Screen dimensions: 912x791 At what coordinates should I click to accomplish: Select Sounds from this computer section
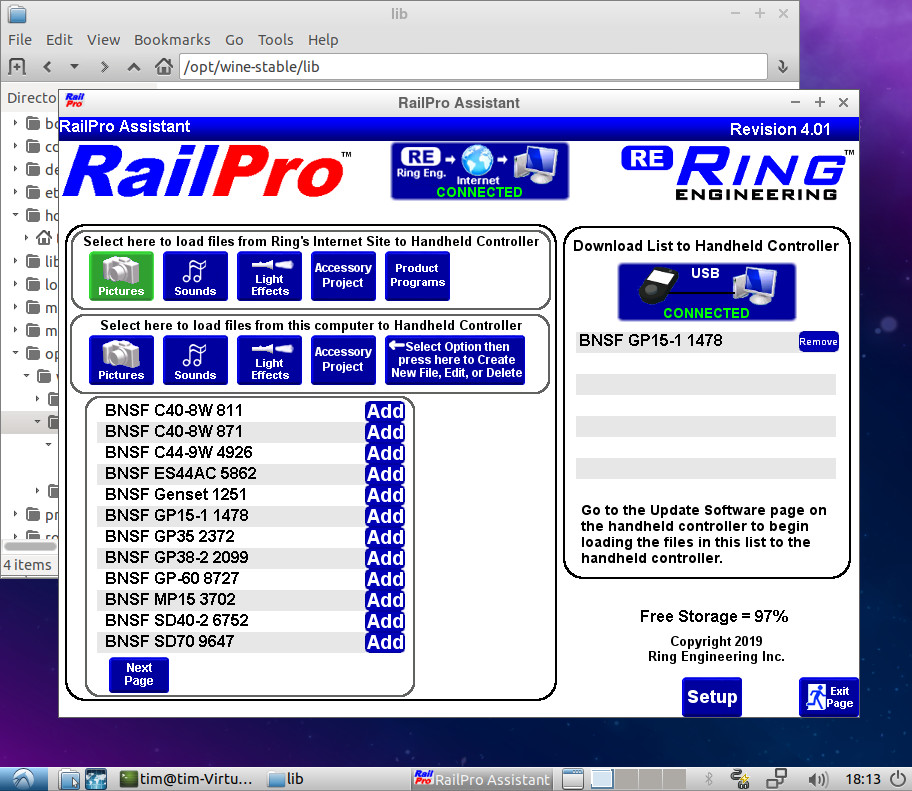pos(195,360)
